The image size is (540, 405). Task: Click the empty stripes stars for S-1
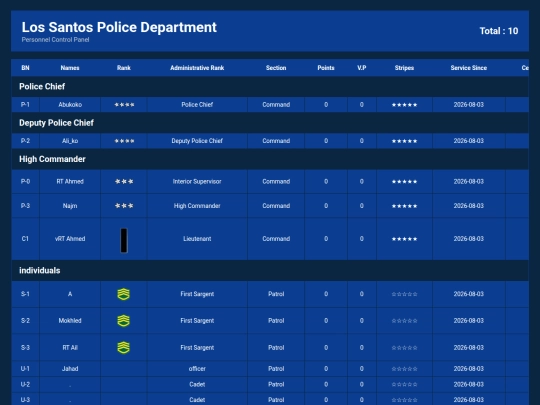[x=404, y=294]
